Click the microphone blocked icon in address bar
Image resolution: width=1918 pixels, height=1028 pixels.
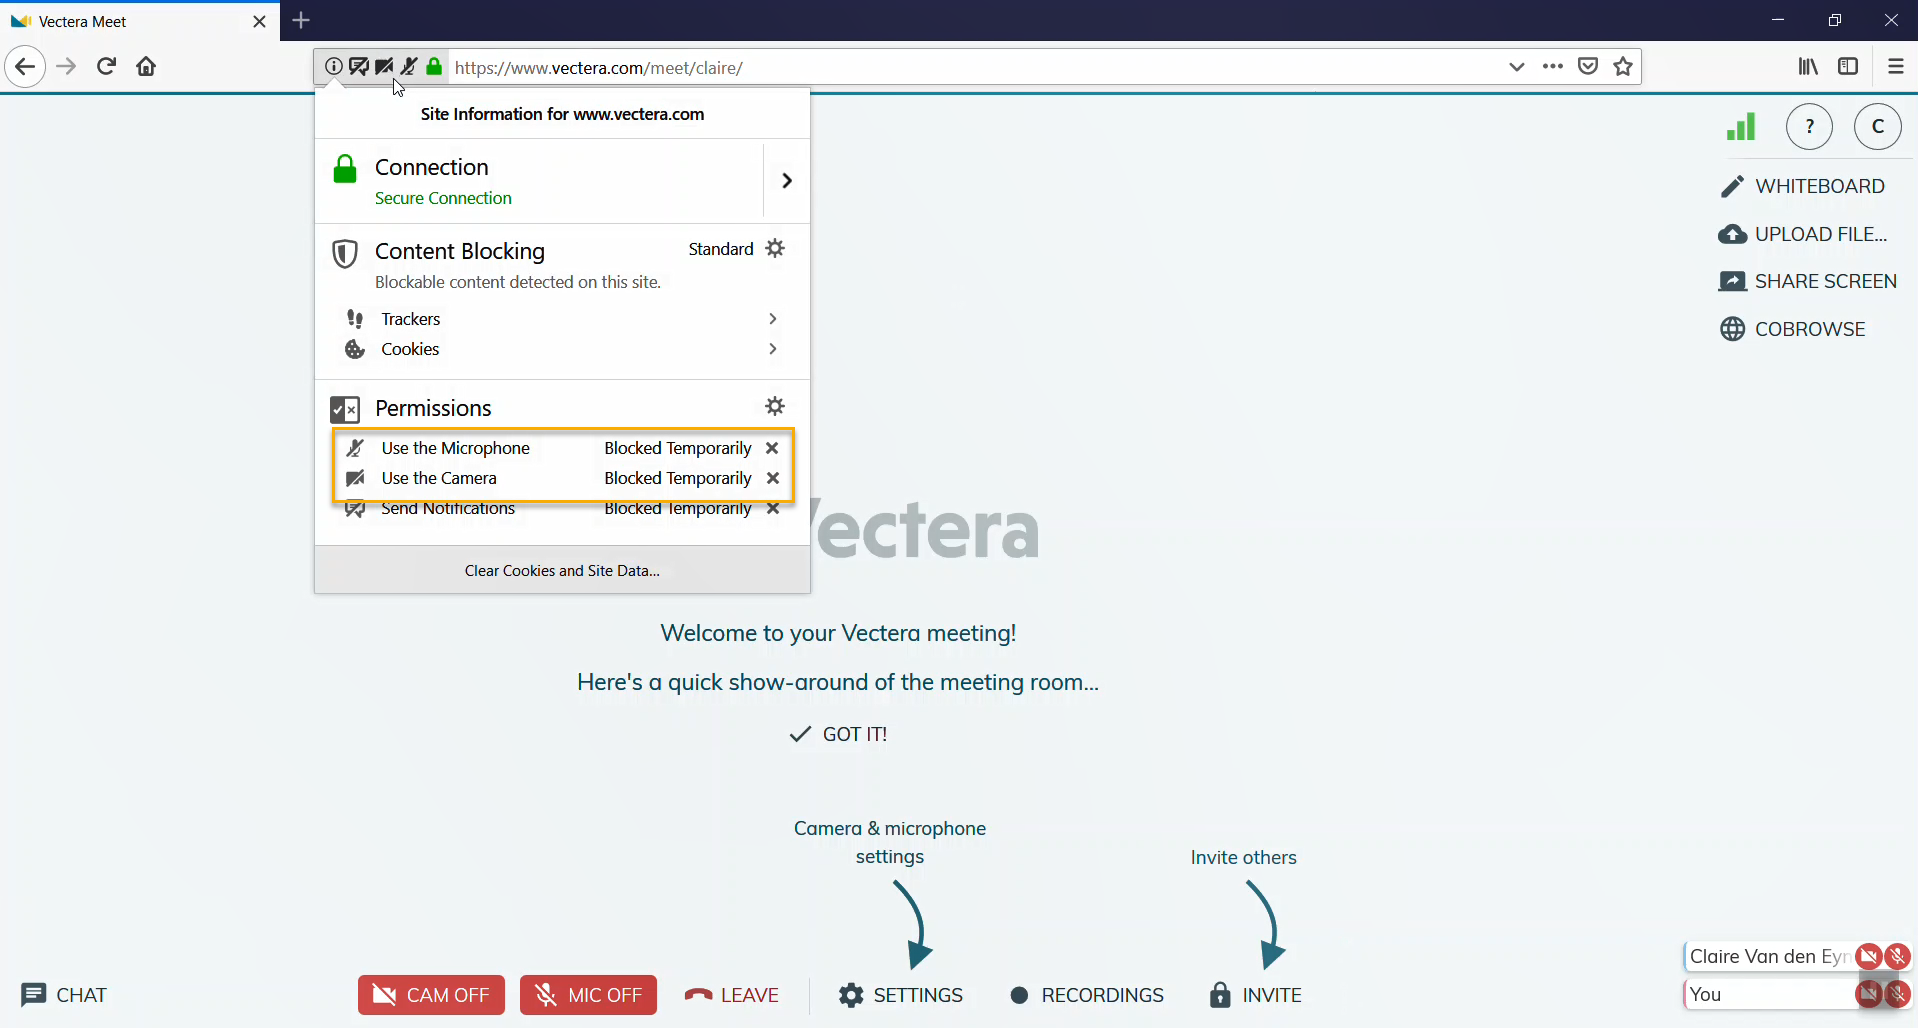[x=409, y=67]
